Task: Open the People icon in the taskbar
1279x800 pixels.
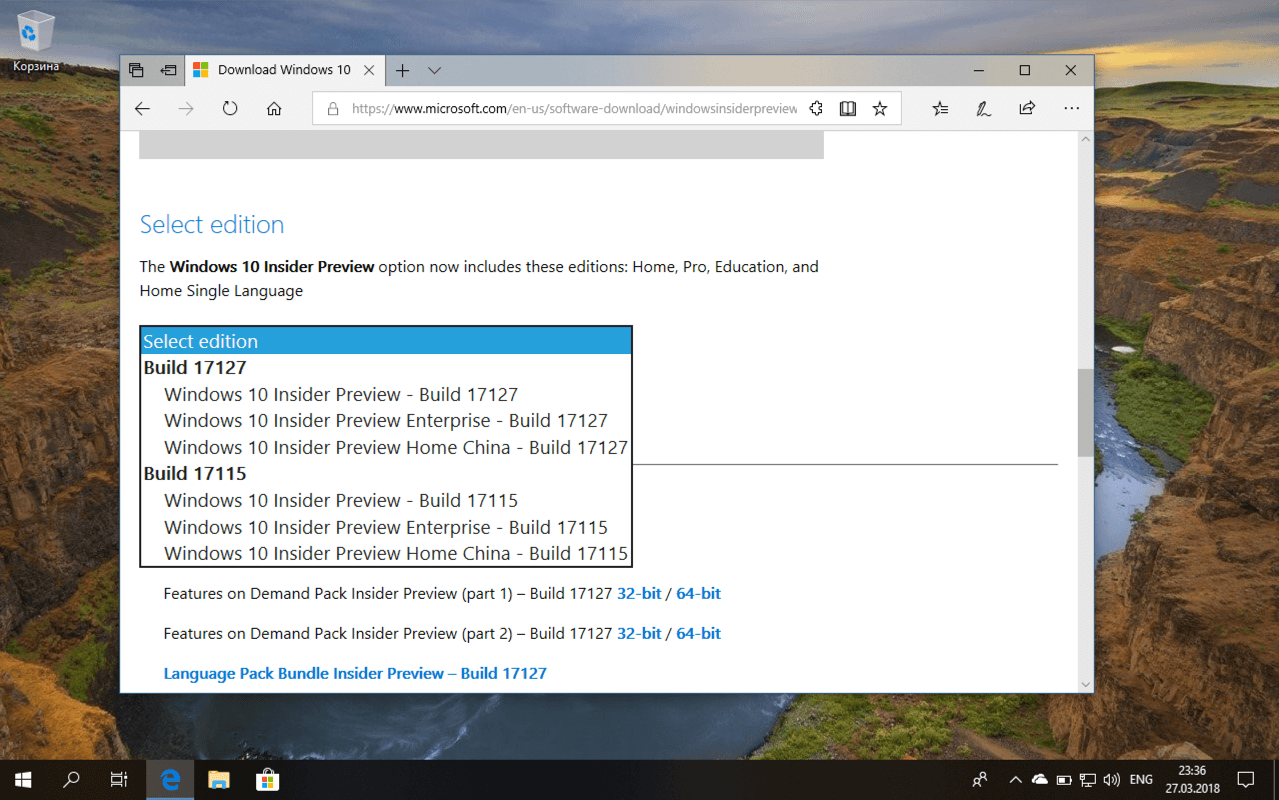Action: [979, 779]
